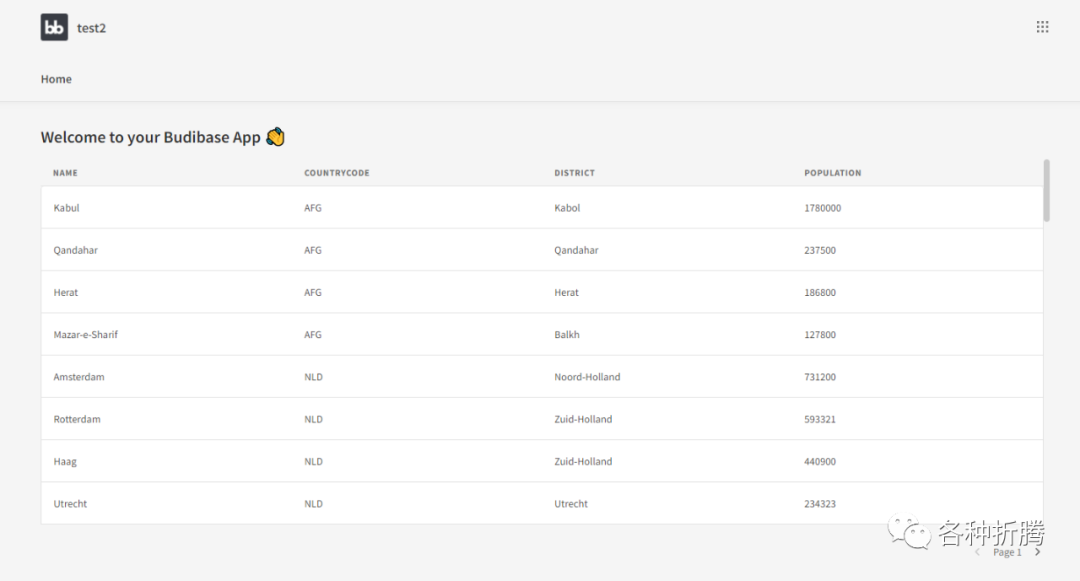This screenshot has width=1080, height=581.
Task: Click the NLD code in Amsterdam row
Action: tap(313, 377)
